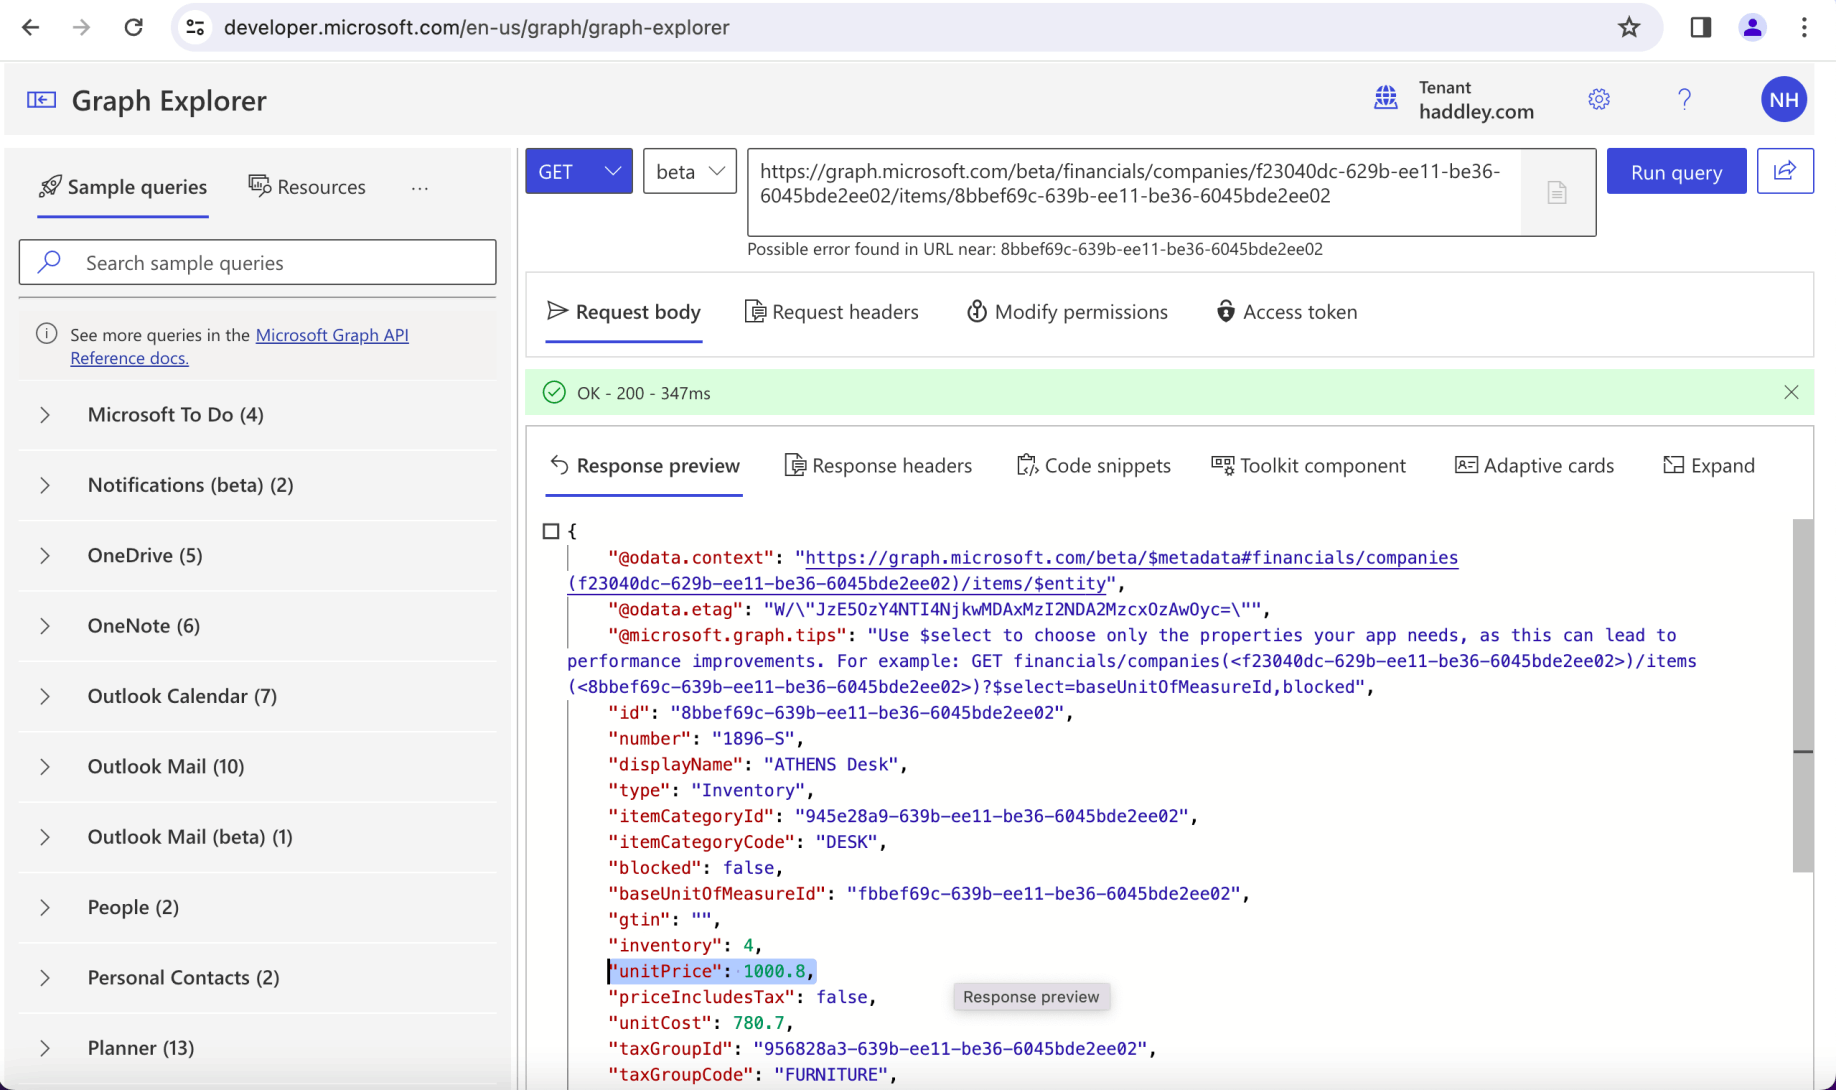
Task: Switch to the Request headers tab
Action: pos(832,313)
